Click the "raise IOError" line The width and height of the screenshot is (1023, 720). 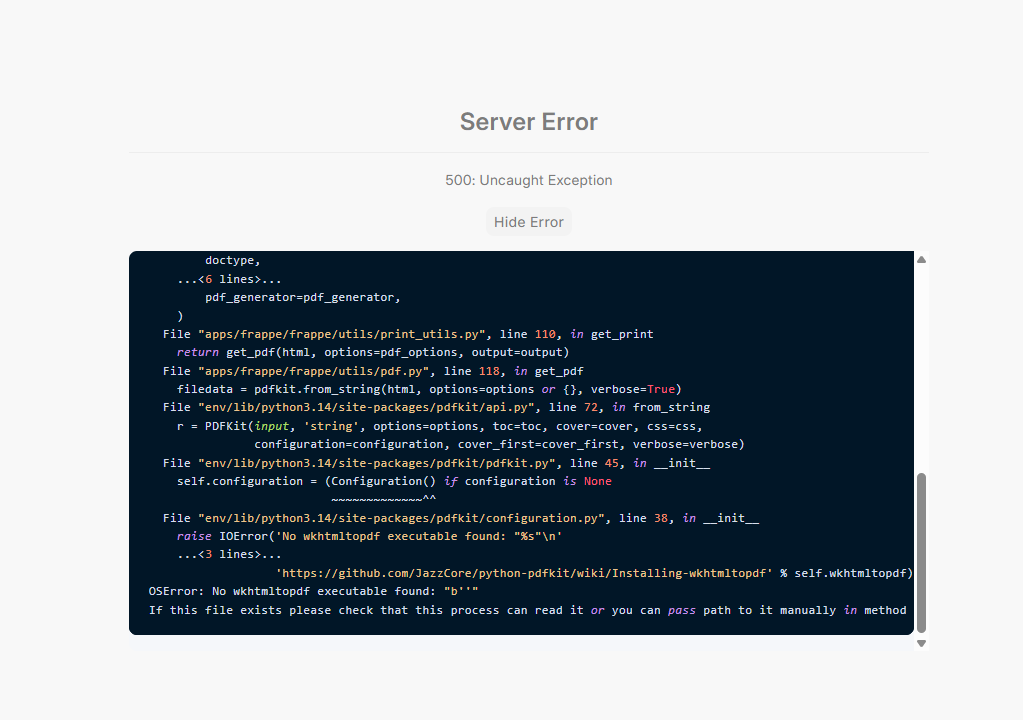coord(369,536)
